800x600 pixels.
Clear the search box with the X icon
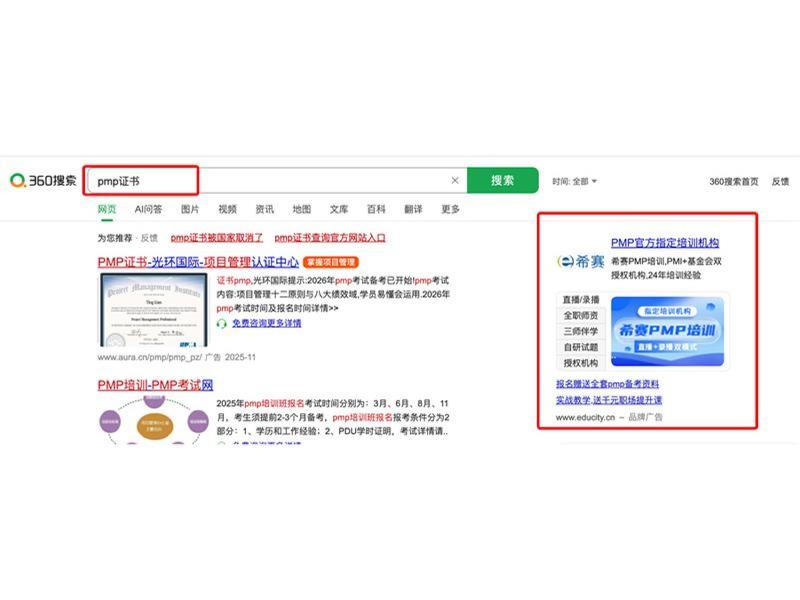(x=455, y=181)
